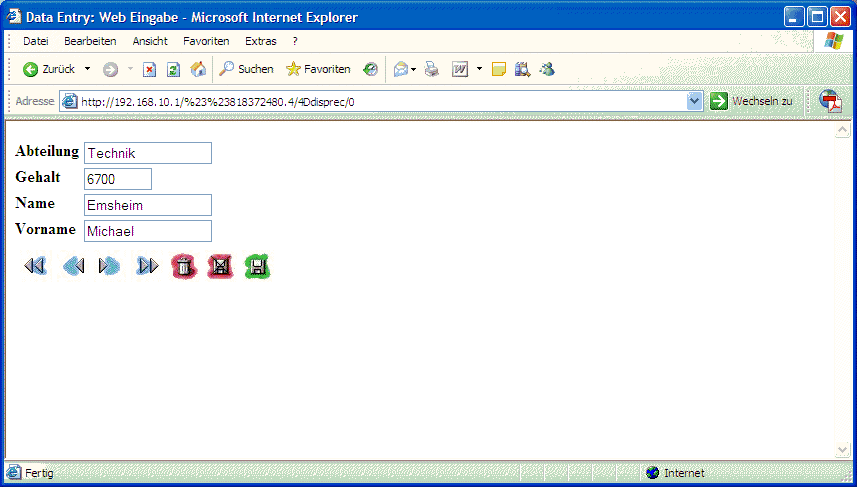The image size is (857, 487).
Task: Open the Extras menu
Action: pos(261,41)
